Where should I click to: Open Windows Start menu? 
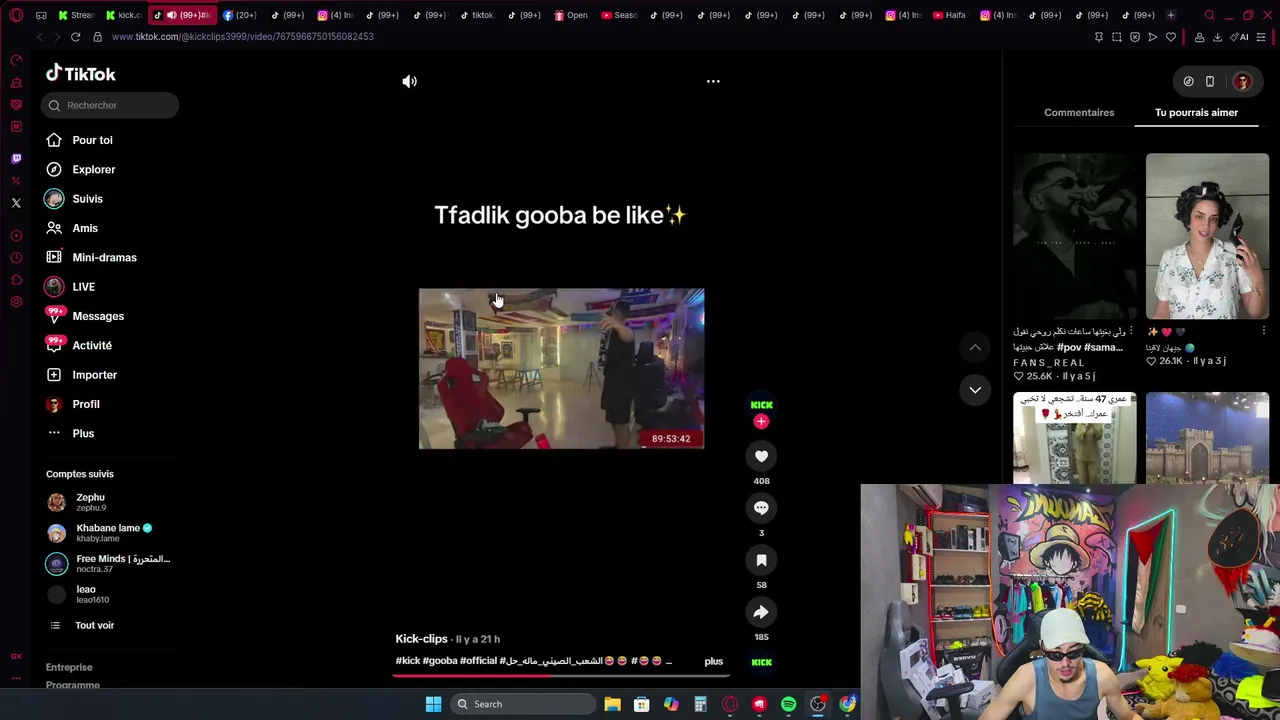[433, 704]
